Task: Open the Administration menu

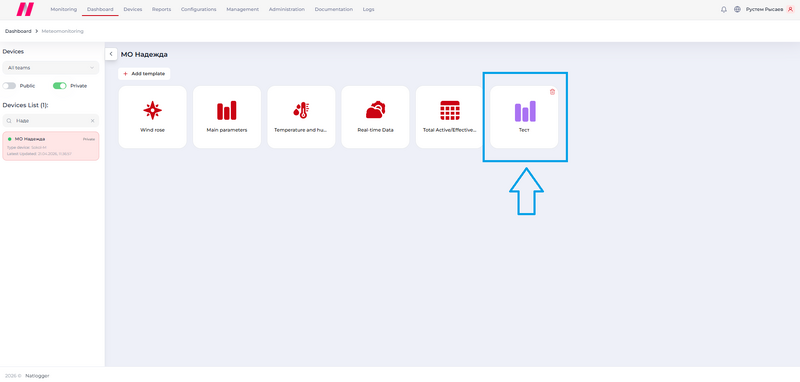Action: point(287,9)
